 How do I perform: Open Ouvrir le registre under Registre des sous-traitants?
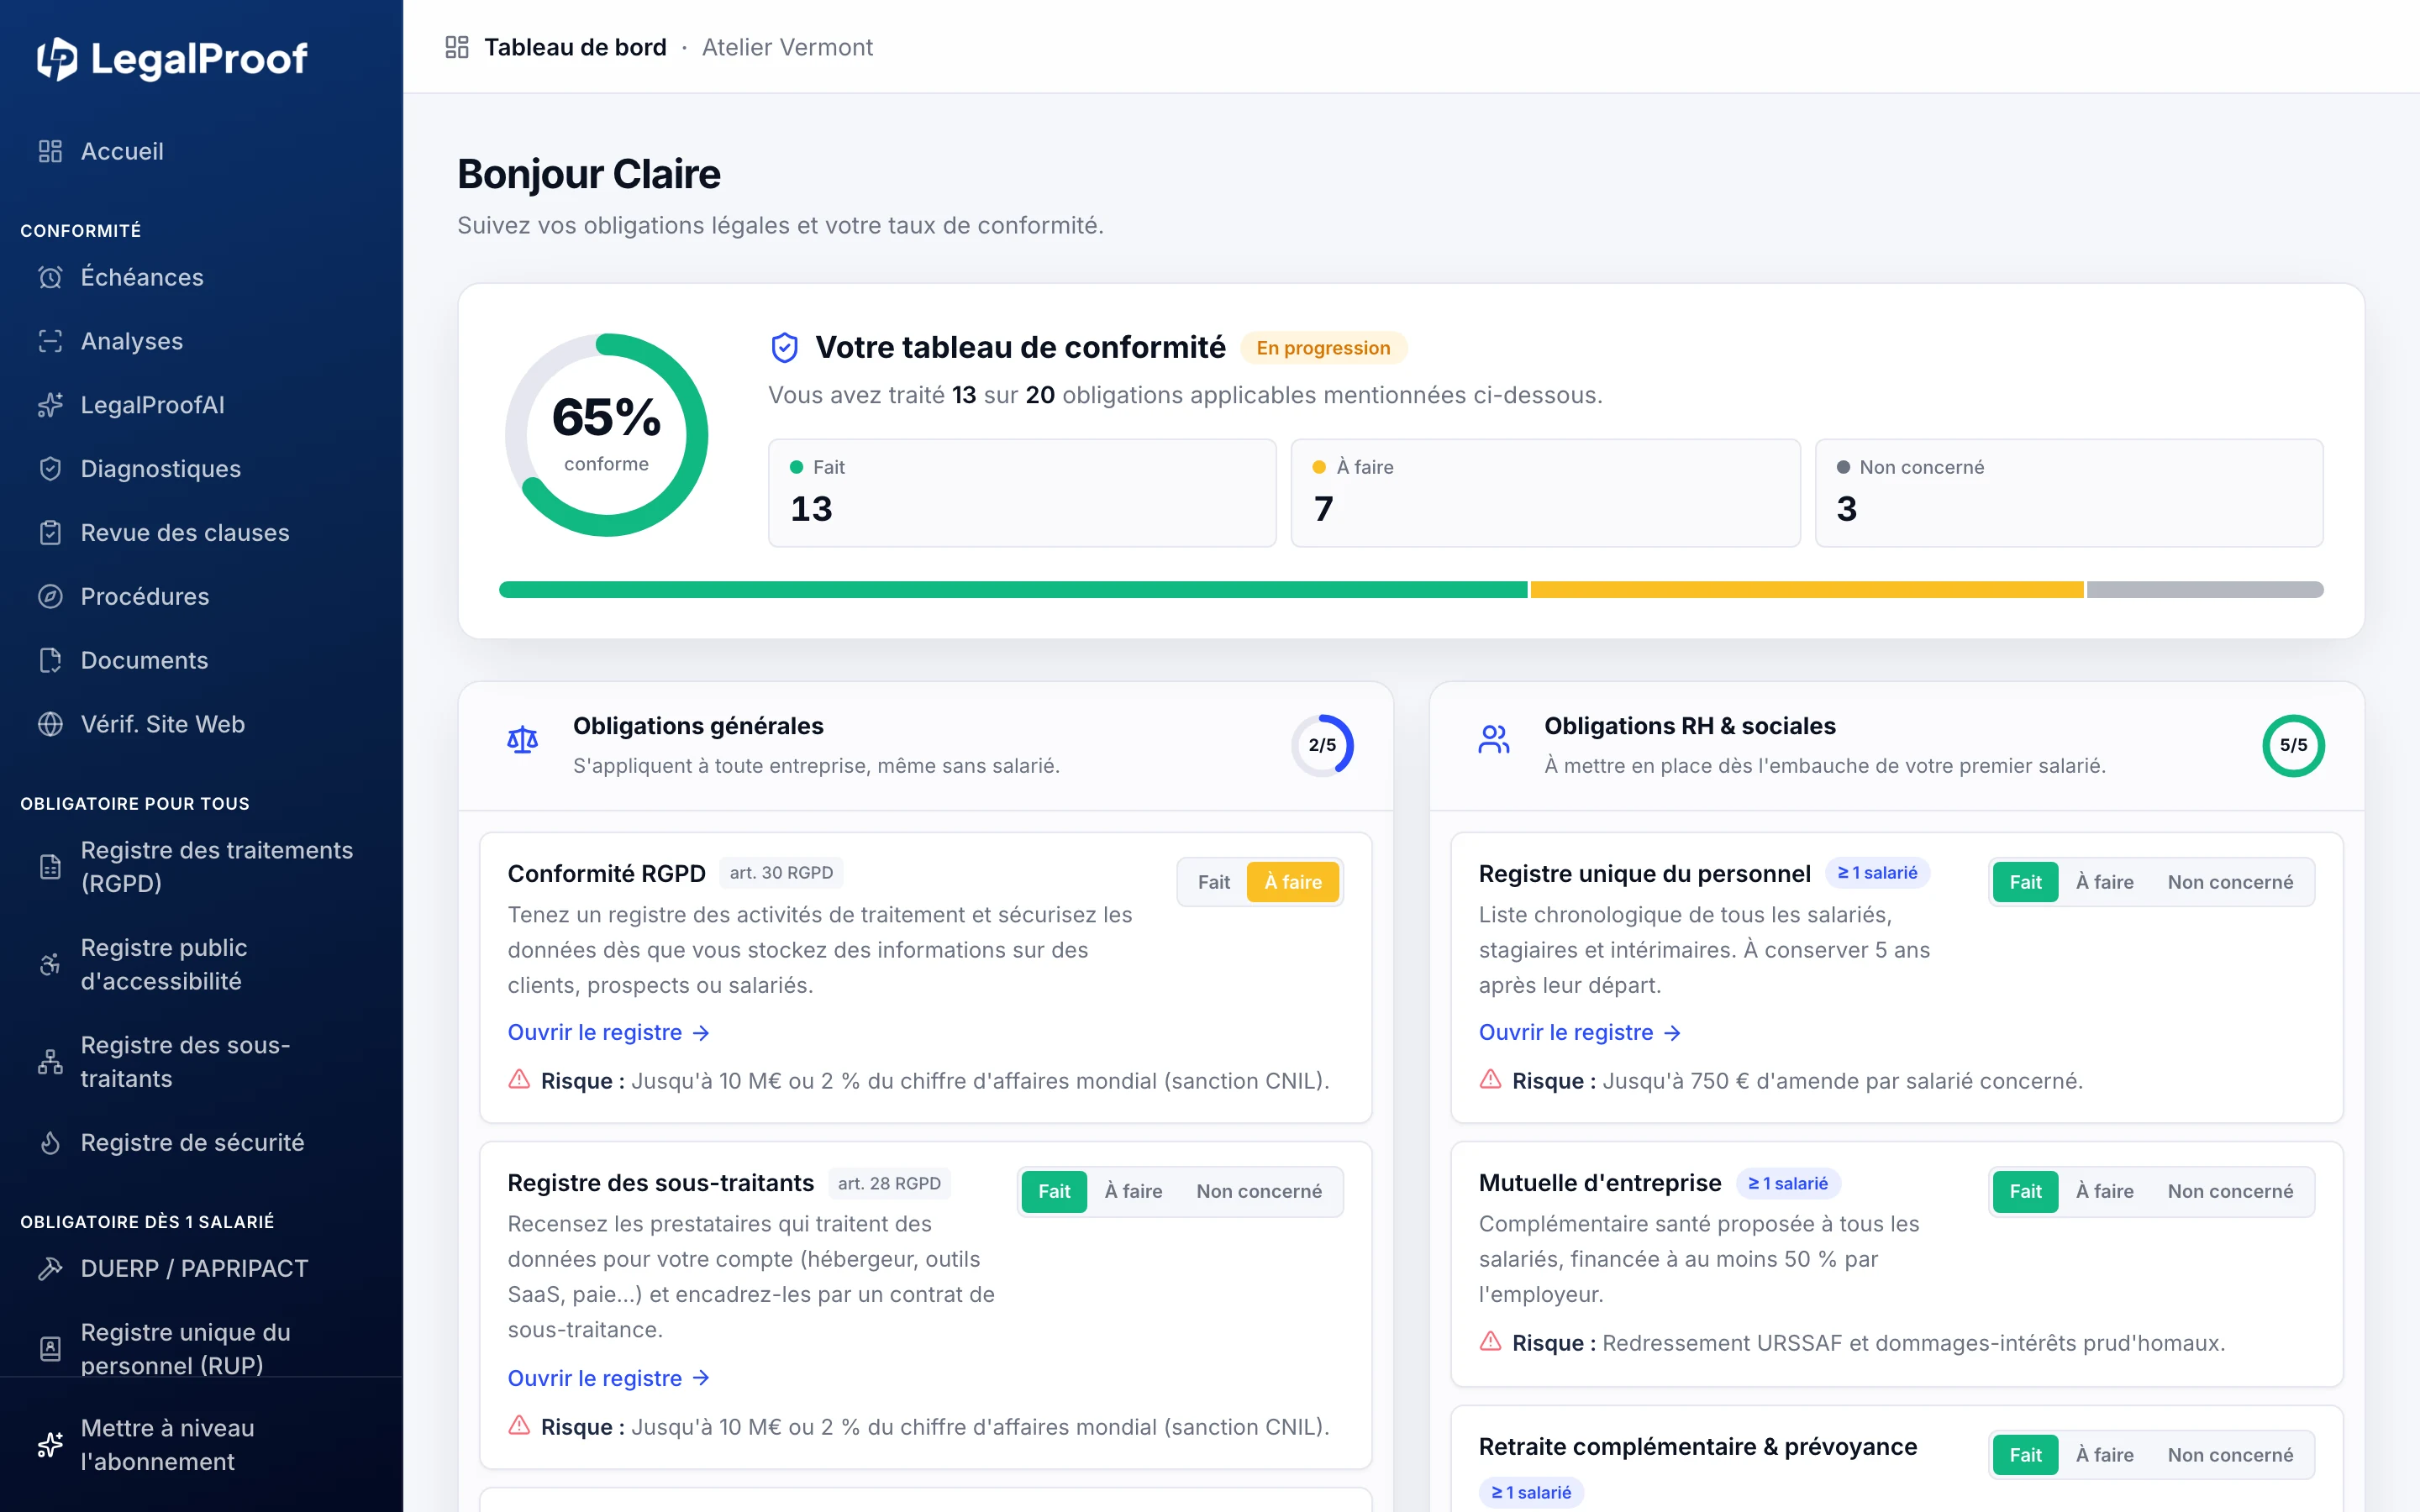pos(609,1378)
